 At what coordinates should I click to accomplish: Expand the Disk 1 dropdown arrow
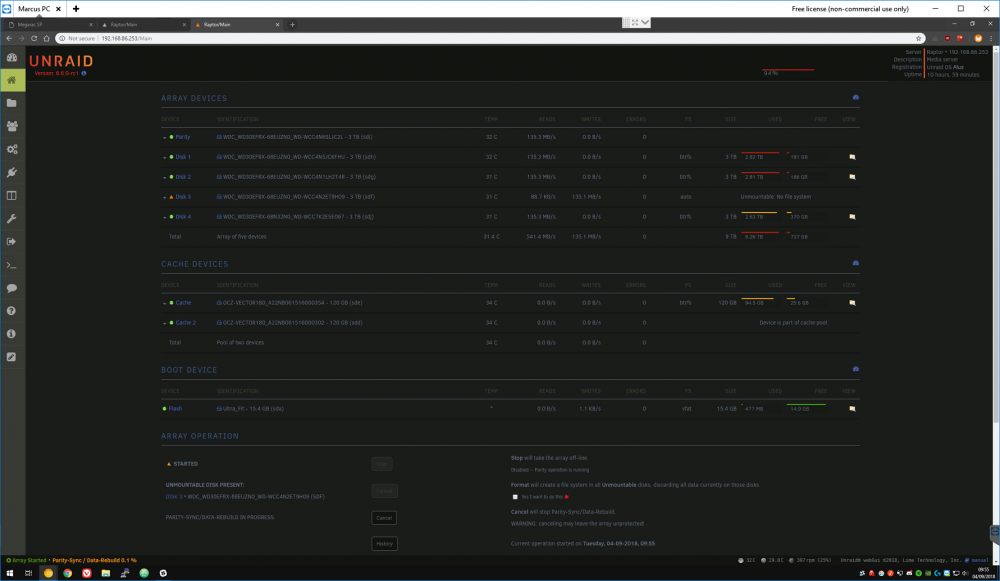tap(165, 158)
